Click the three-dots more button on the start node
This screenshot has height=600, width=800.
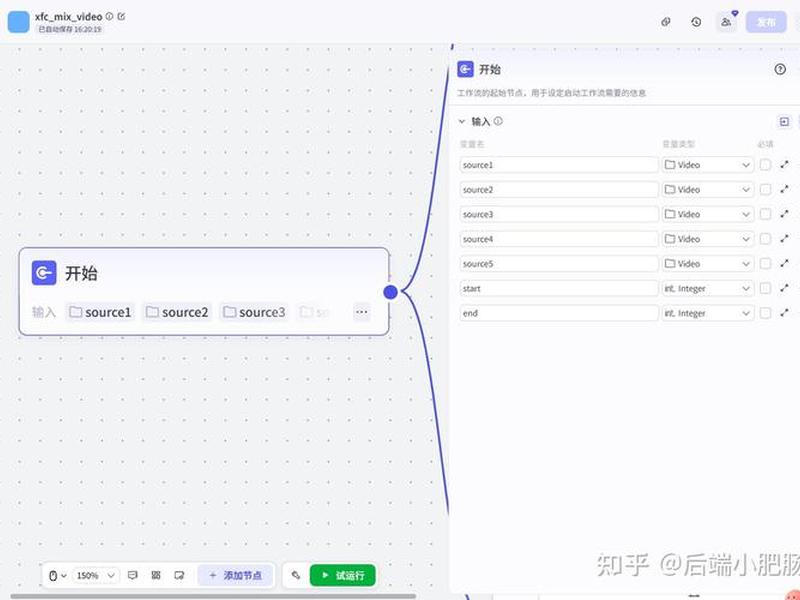[x=362, y=312]
